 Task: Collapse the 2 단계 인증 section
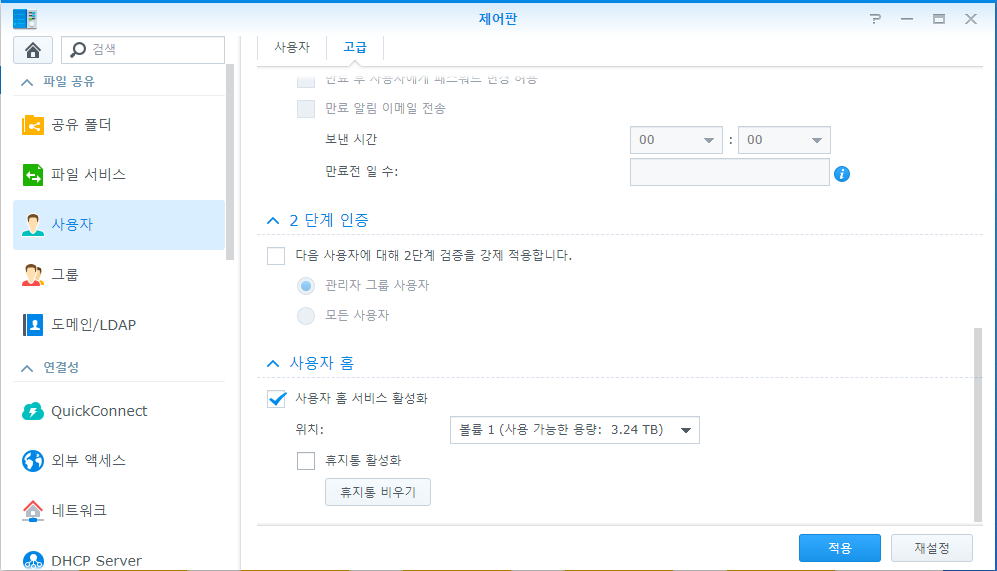[x=273, y=221]
